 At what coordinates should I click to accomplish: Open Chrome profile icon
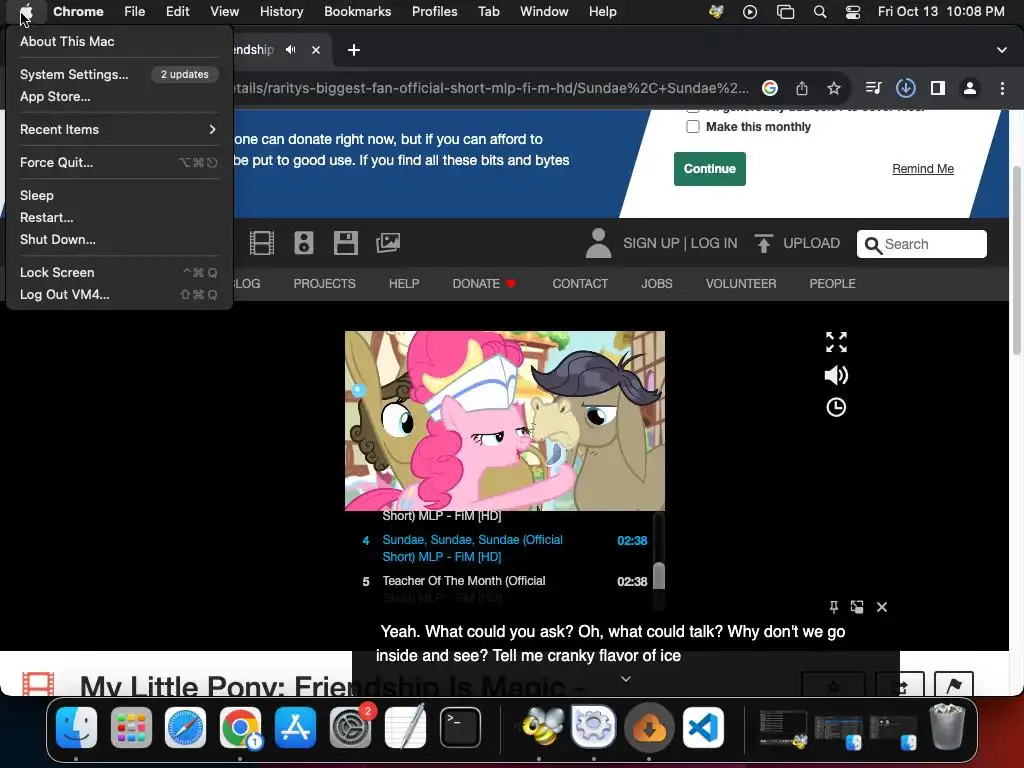tap(970, 88)
